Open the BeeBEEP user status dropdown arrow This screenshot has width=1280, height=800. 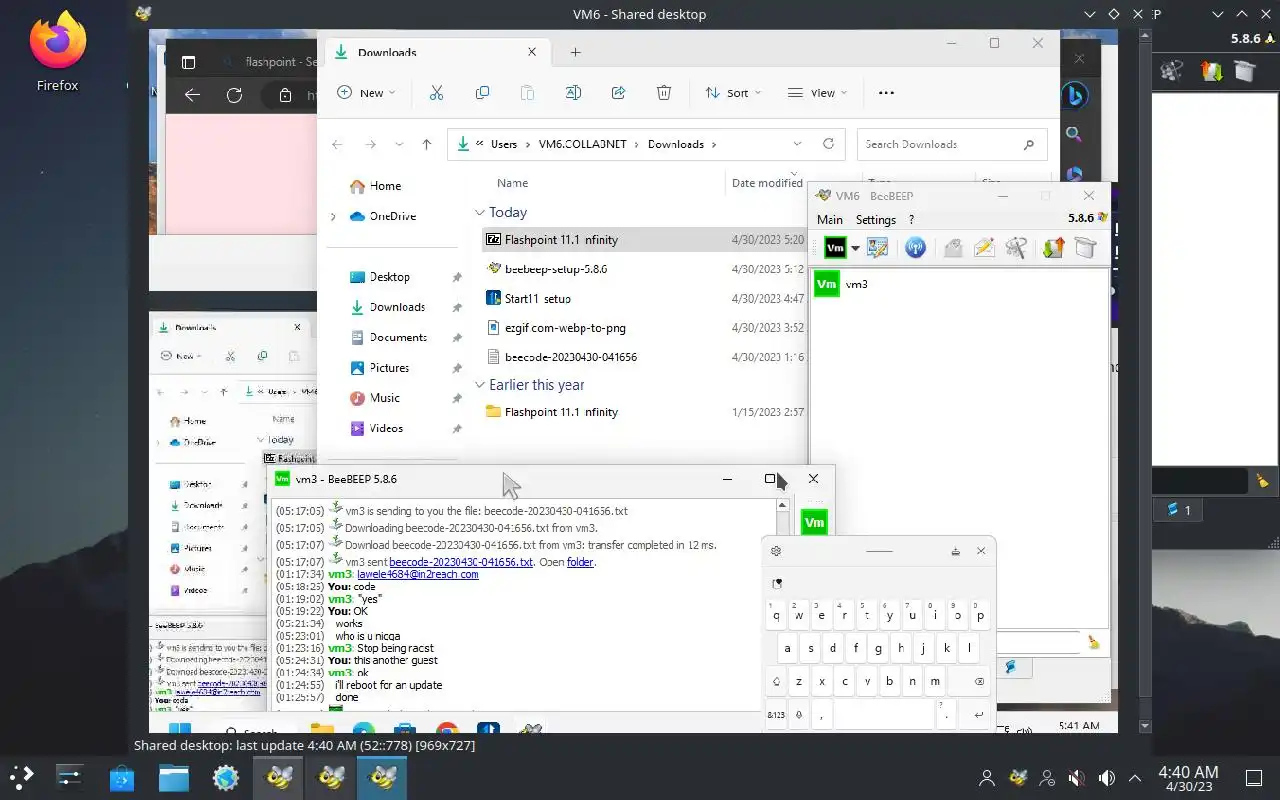click(855, 249)
